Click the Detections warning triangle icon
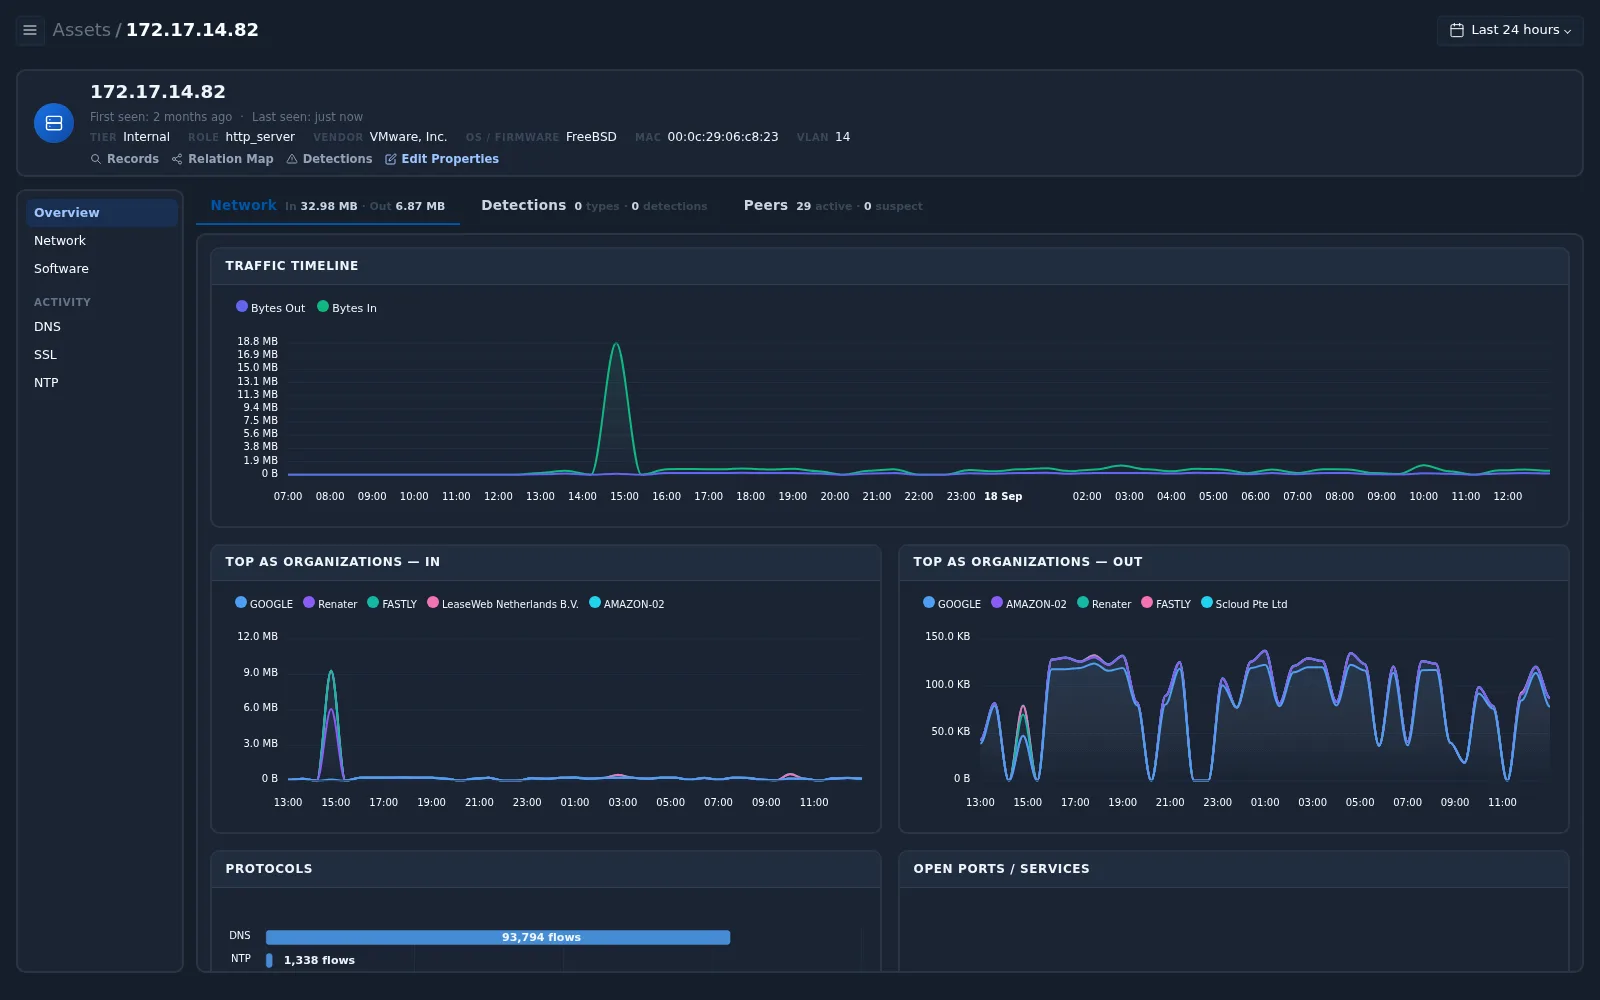Screen dimensions: 1600x1000 (292, 159)
